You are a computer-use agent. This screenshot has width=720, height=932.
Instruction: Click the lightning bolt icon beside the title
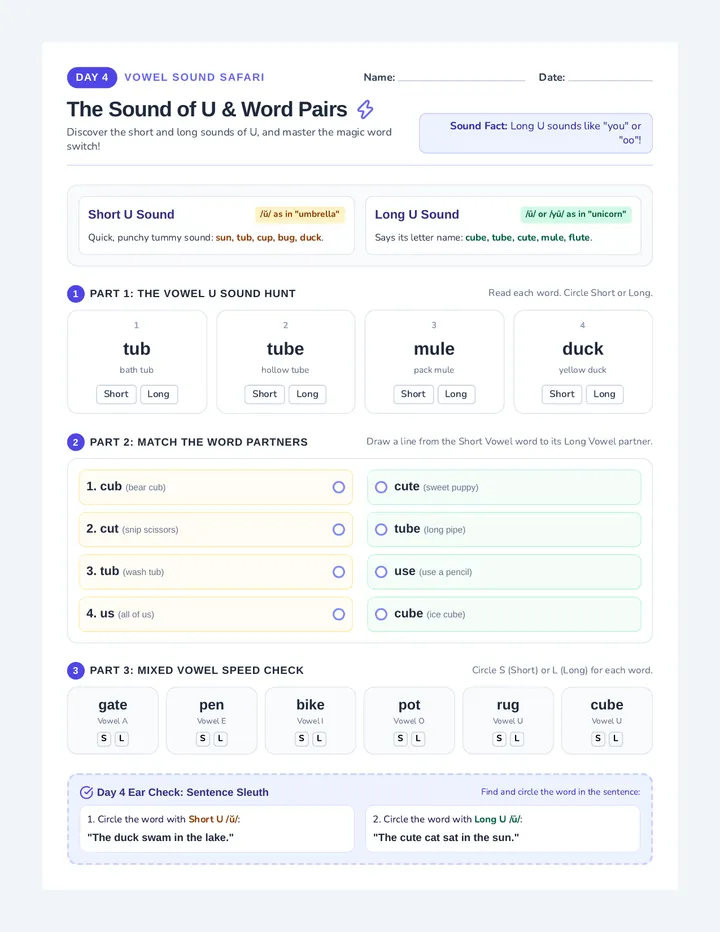[x=365, y=109]
